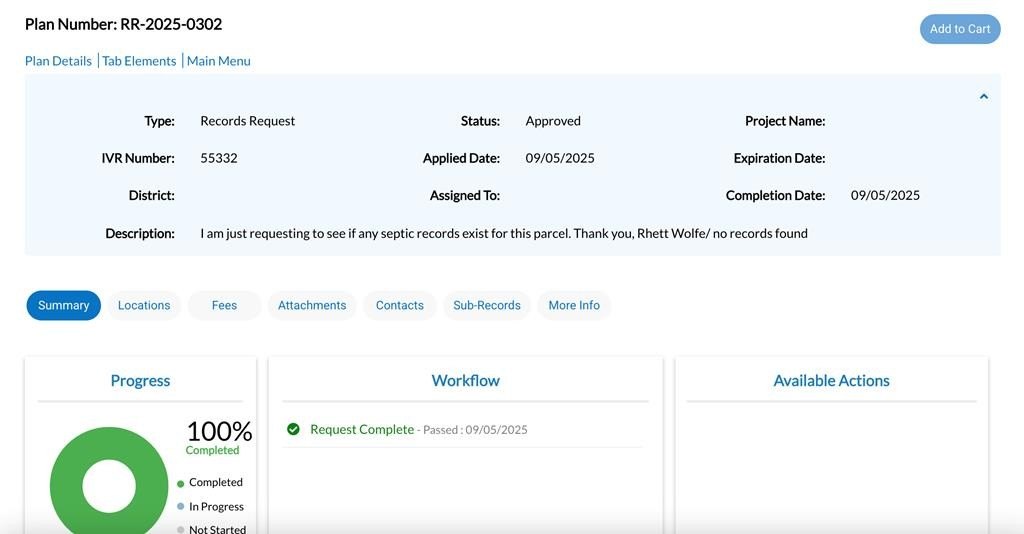Click the Available Actions panel heading

tap(831, 380)
